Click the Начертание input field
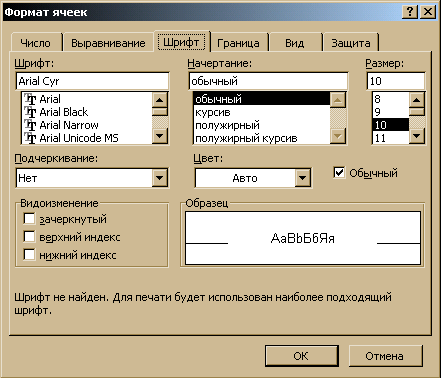 [x=268, y=81]
